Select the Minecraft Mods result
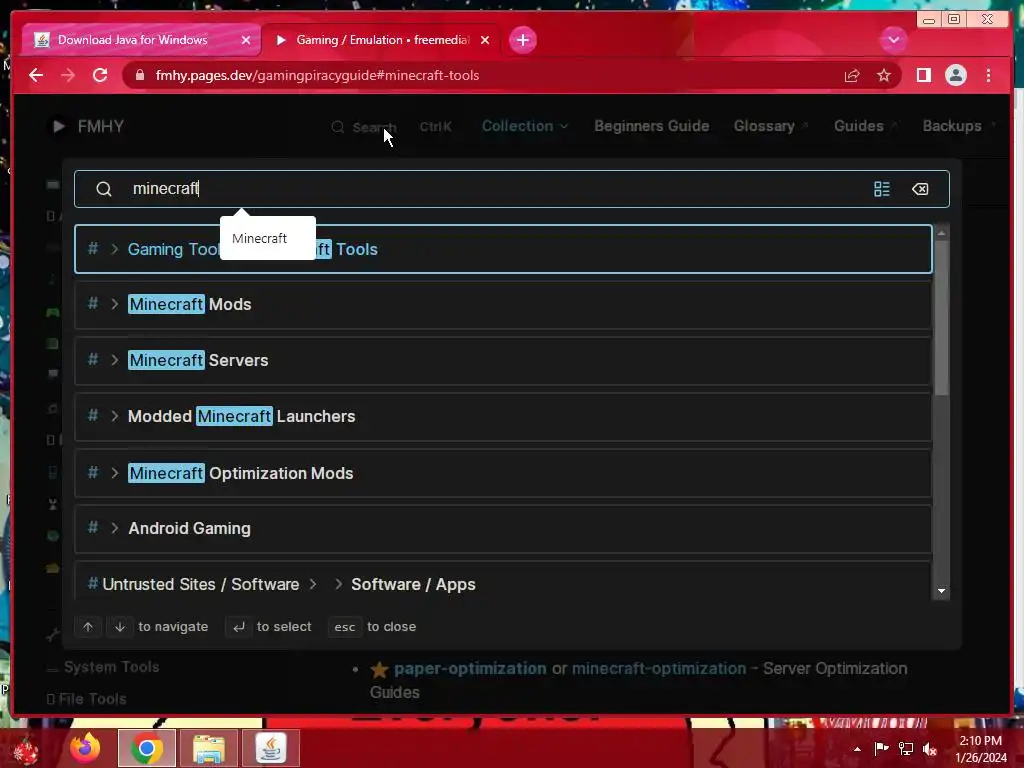Image resolution: width=1024 pixels, height=768 pixels. click(503, 304)
